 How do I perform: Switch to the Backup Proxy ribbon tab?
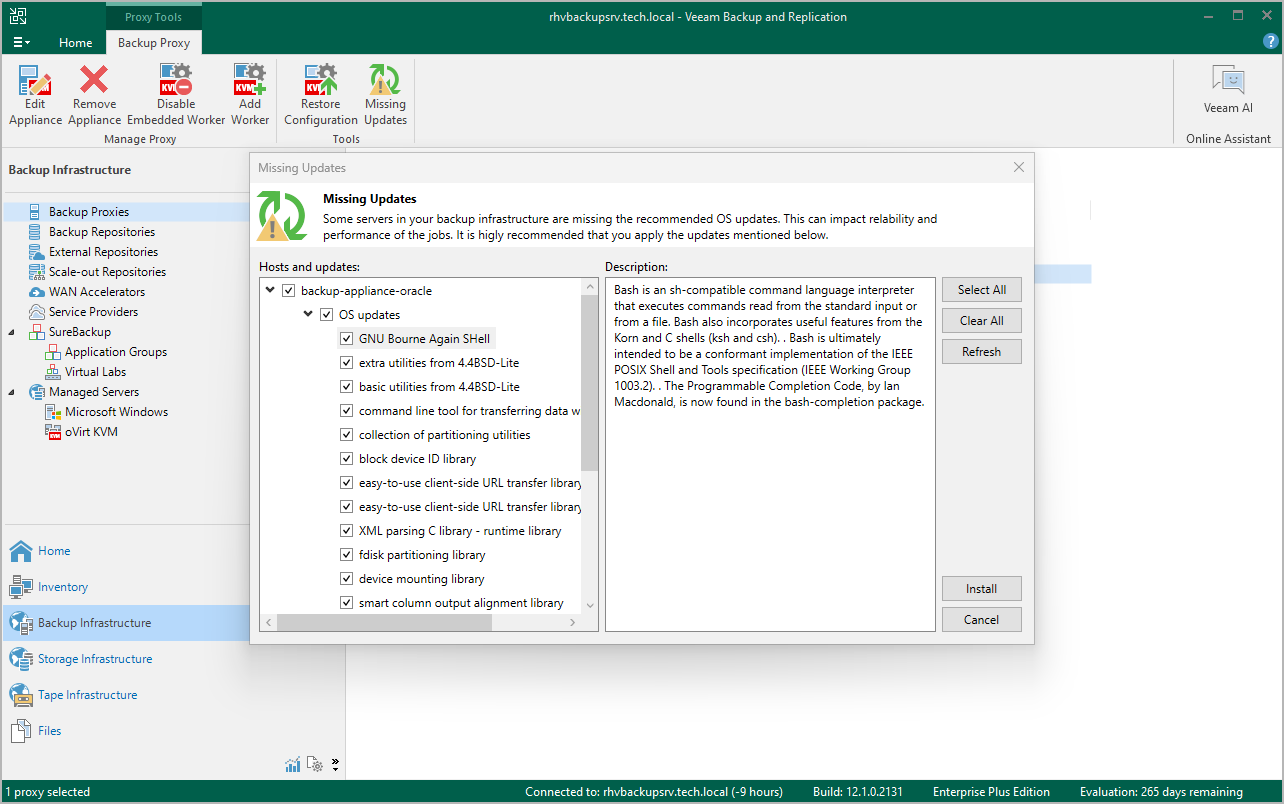pos(154,43)
